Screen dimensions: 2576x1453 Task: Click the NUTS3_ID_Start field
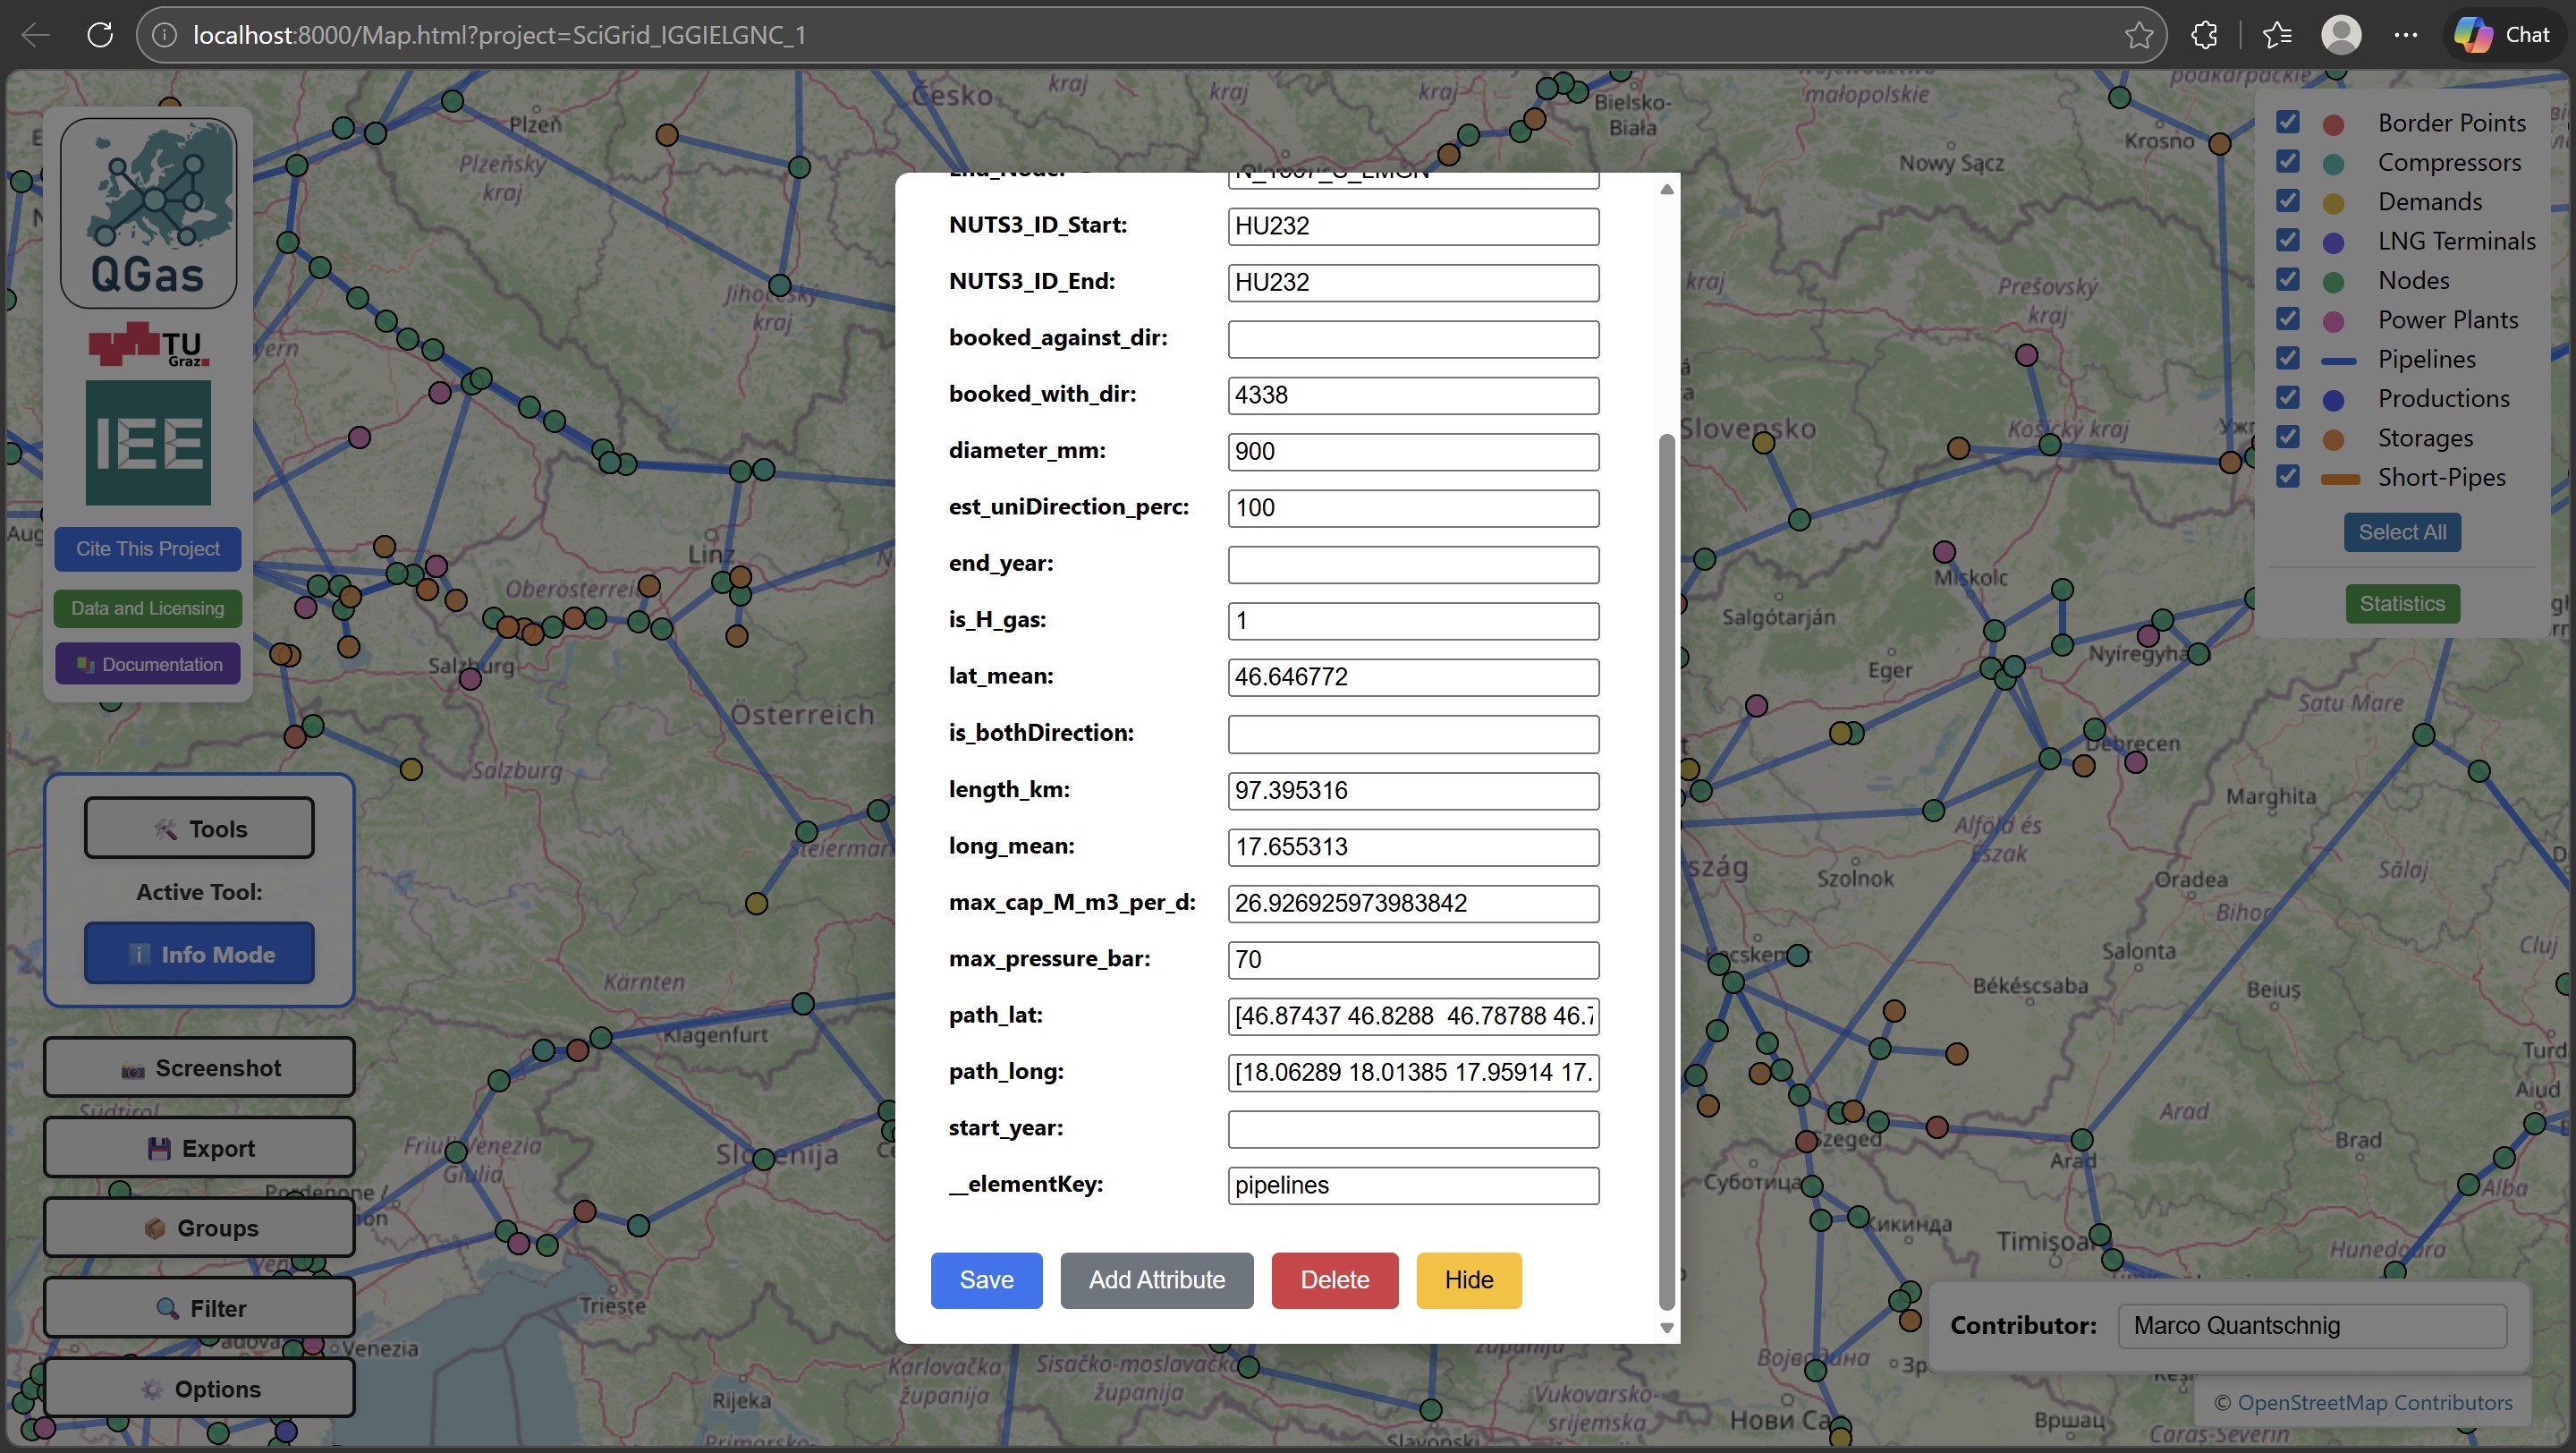[1413, 226]
